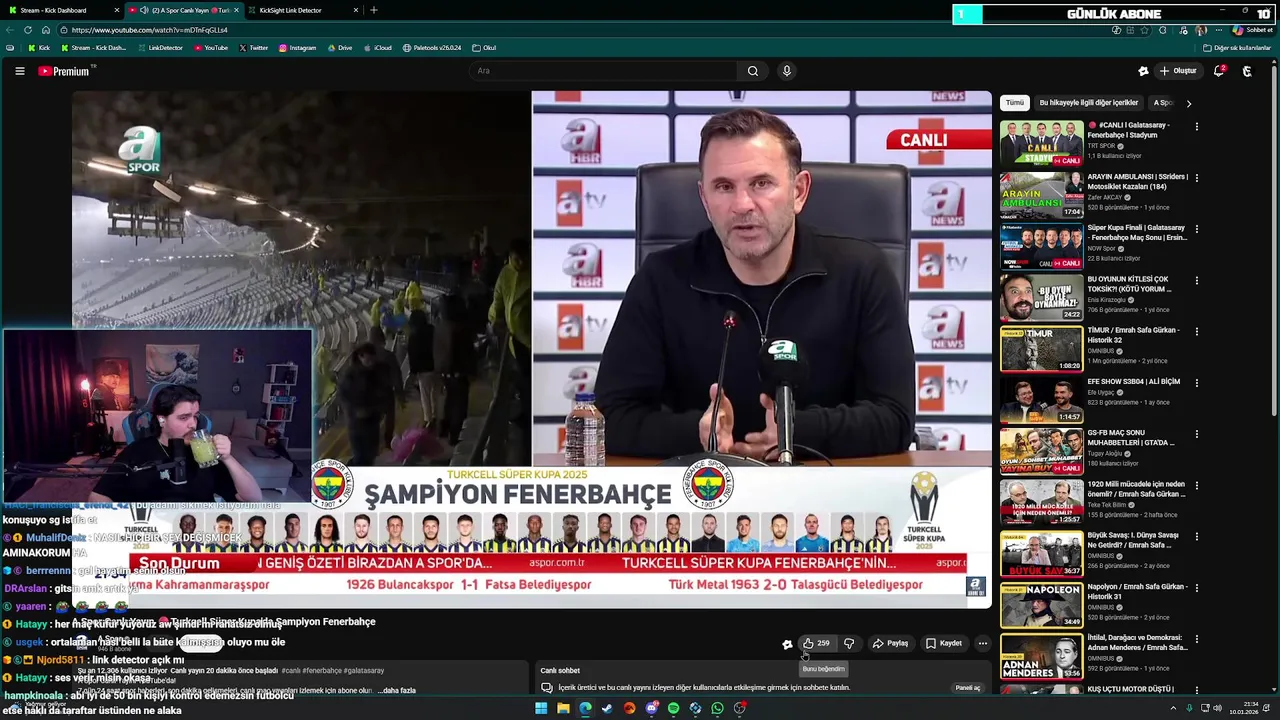Open Kick bookmark
The height and width of the screenshot is (720, 1280).
[39, 48]
